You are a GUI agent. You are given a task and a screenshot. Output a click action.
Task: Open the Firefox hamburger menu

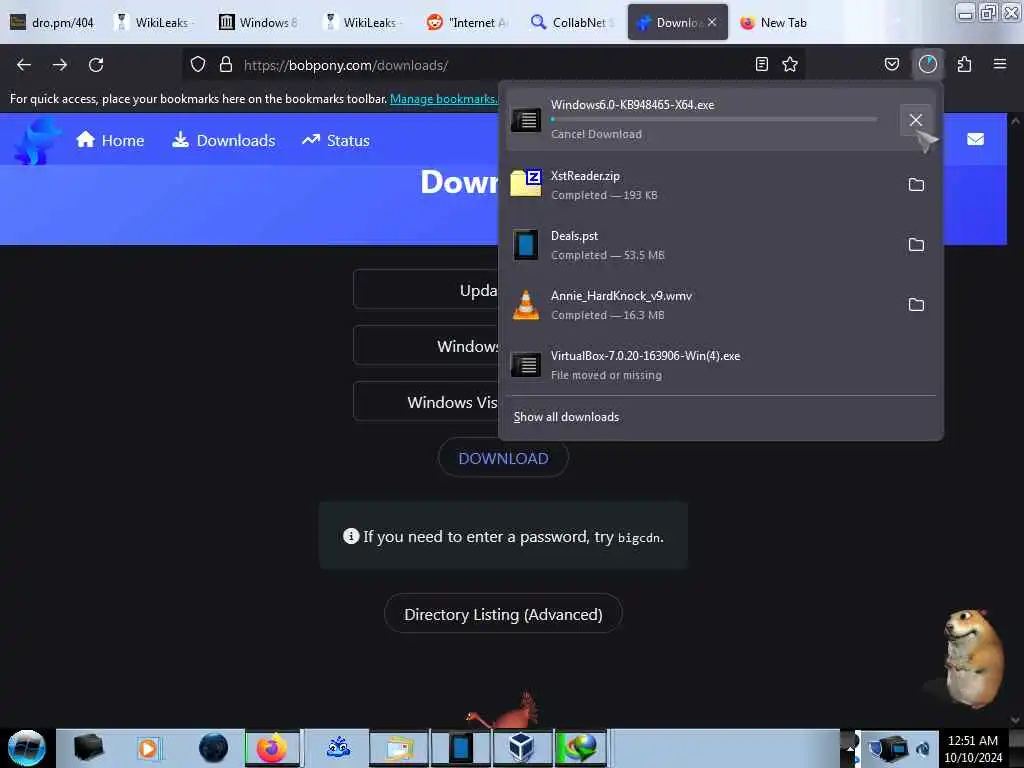[1000, 64]
